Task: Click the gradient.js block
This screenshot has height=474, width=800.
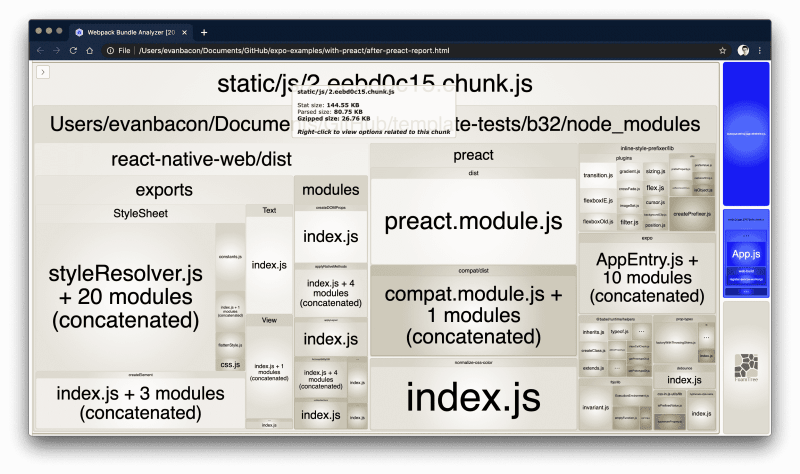Action: coord(630,171)
